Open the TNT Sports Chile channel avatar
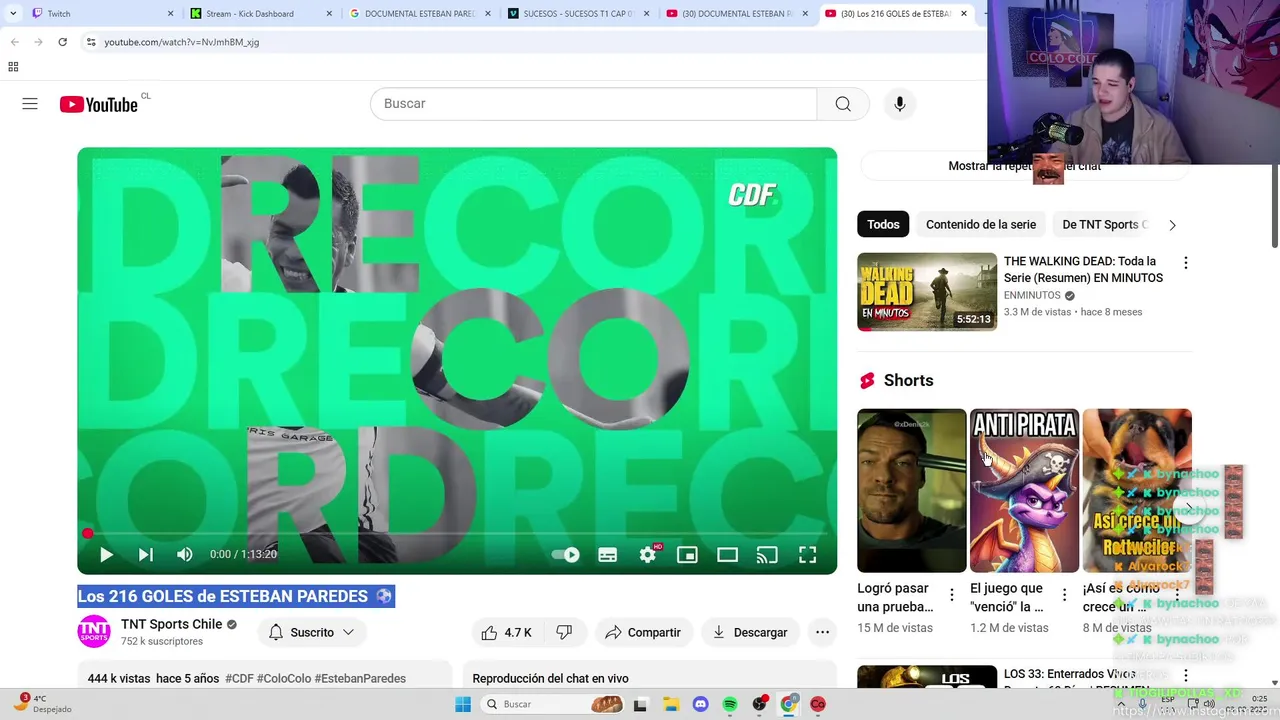 [94, 632]
